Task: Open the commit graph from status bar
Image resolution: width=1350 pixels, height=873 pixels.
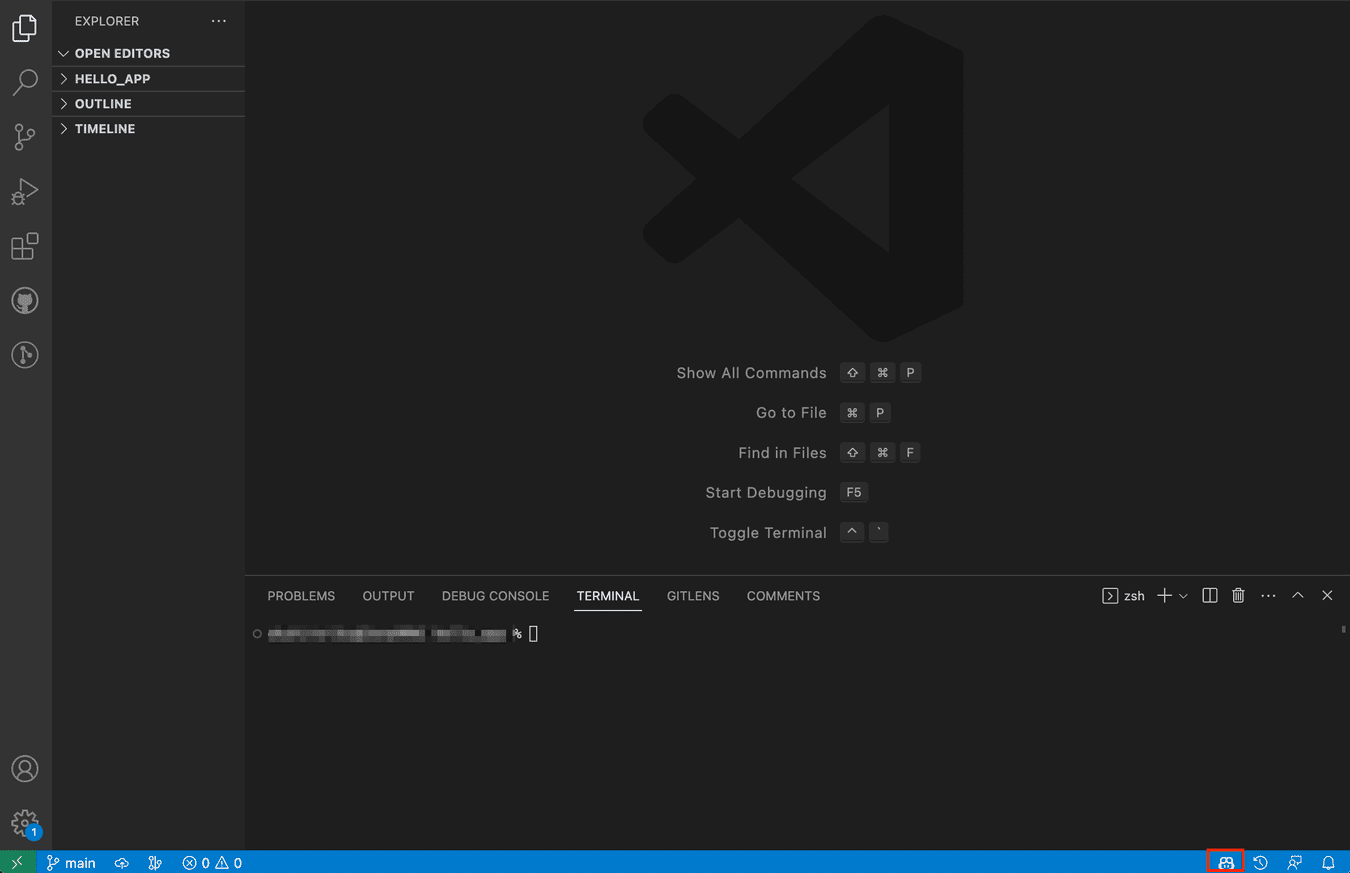Action: pos(154,862)
